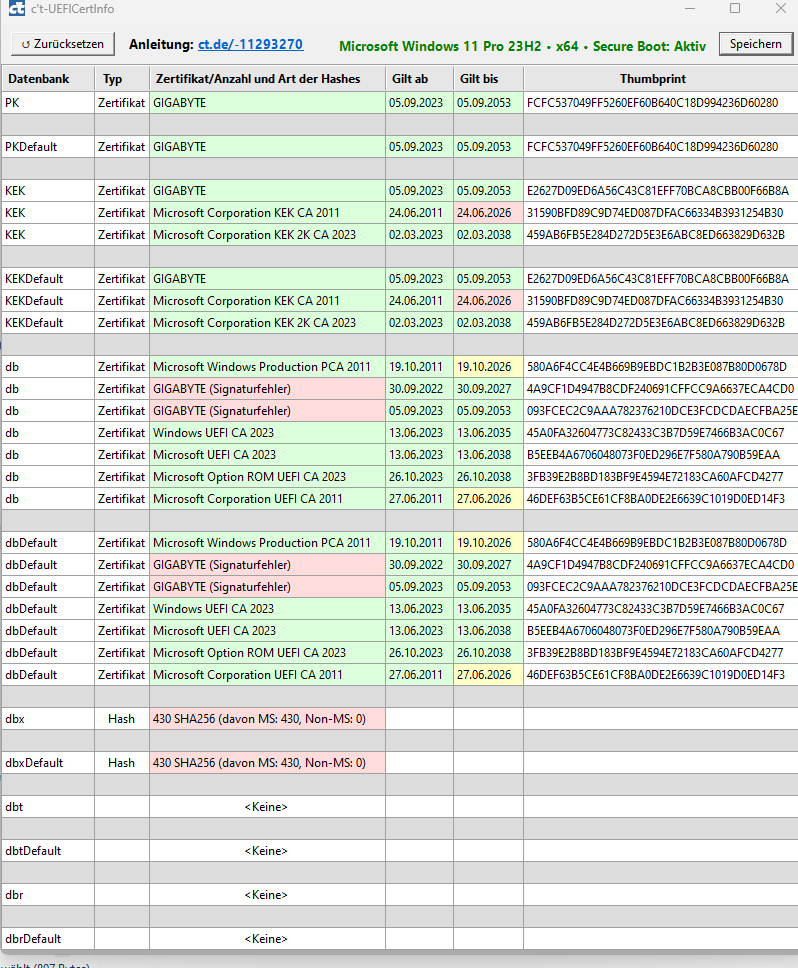Click the <Keine> entry in dbtDefault row

[267, 851]
